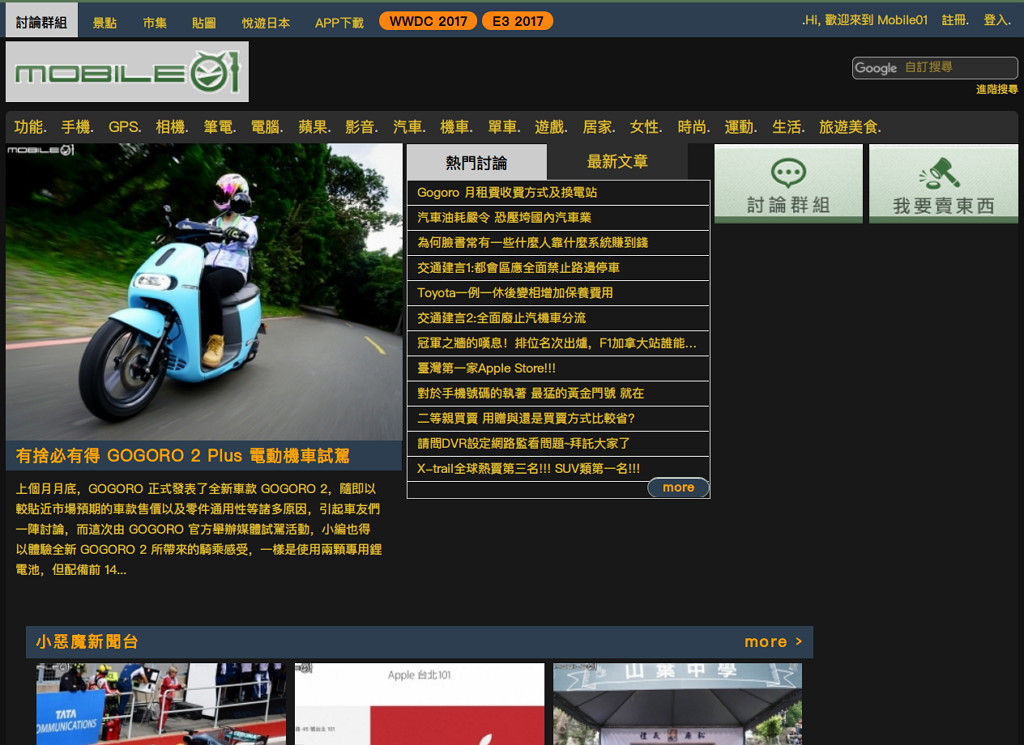Viewport: 1024px width, 745px height.
Task: Open the 我要賣東西 gavel tile
Action: (943, 184)
